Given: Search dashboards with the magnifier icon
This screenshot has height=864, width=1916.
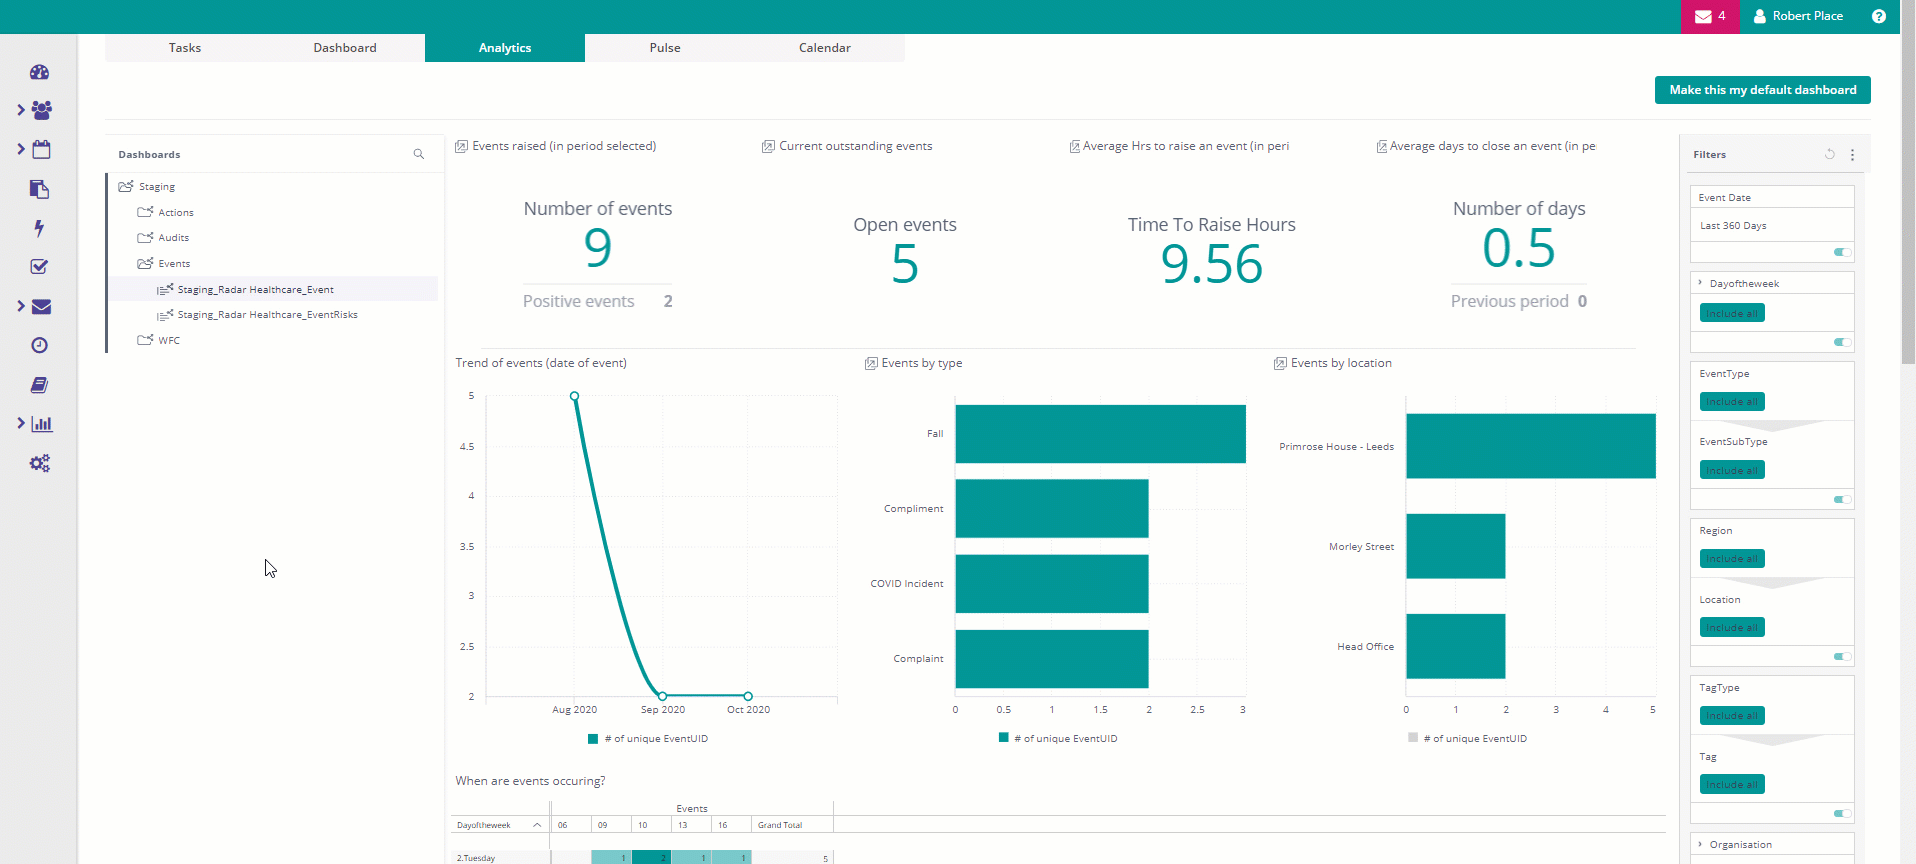Looking at the screenshot, I should click(419, 154).
